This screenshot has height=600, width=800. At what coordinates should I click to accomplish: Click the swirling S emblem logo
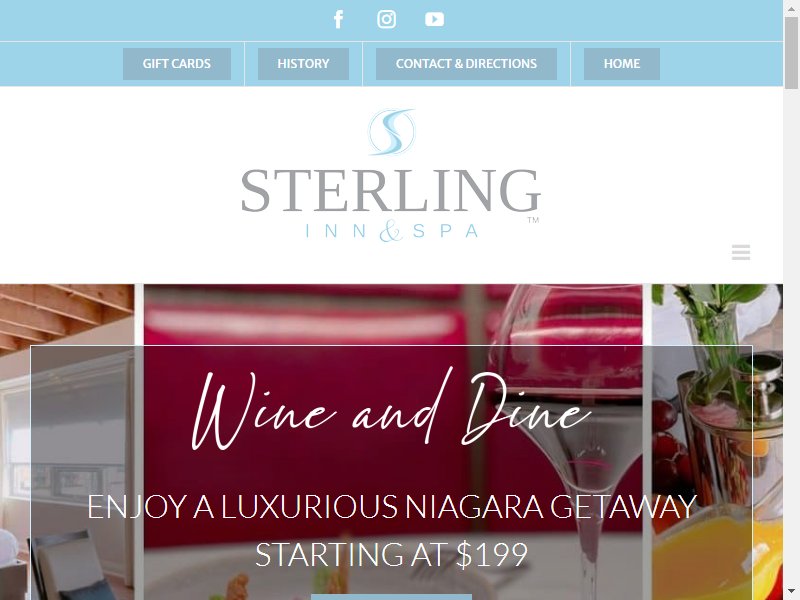point(391,132)
